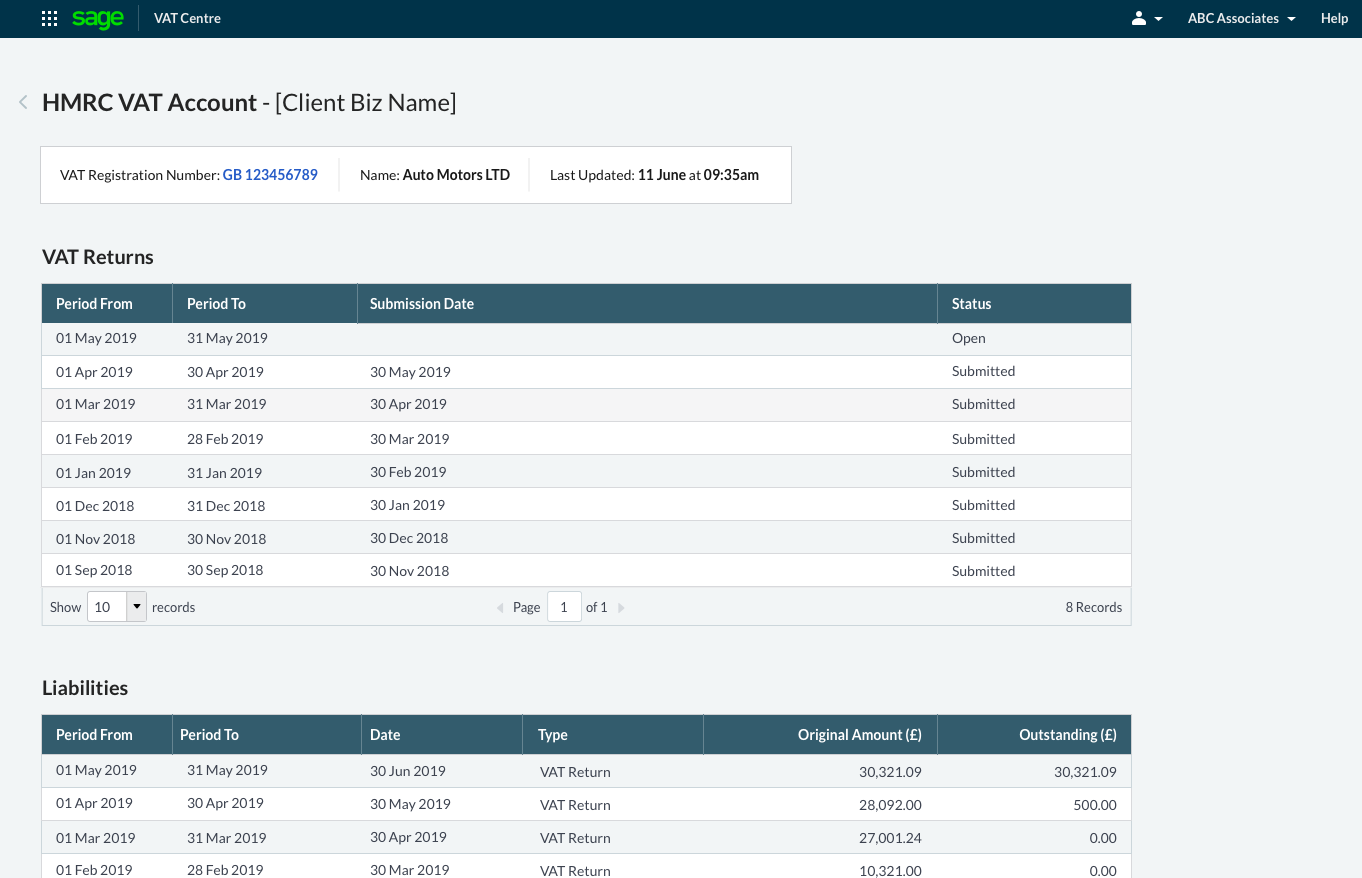Click the back chevron beside page title

(x=23, y=102)
